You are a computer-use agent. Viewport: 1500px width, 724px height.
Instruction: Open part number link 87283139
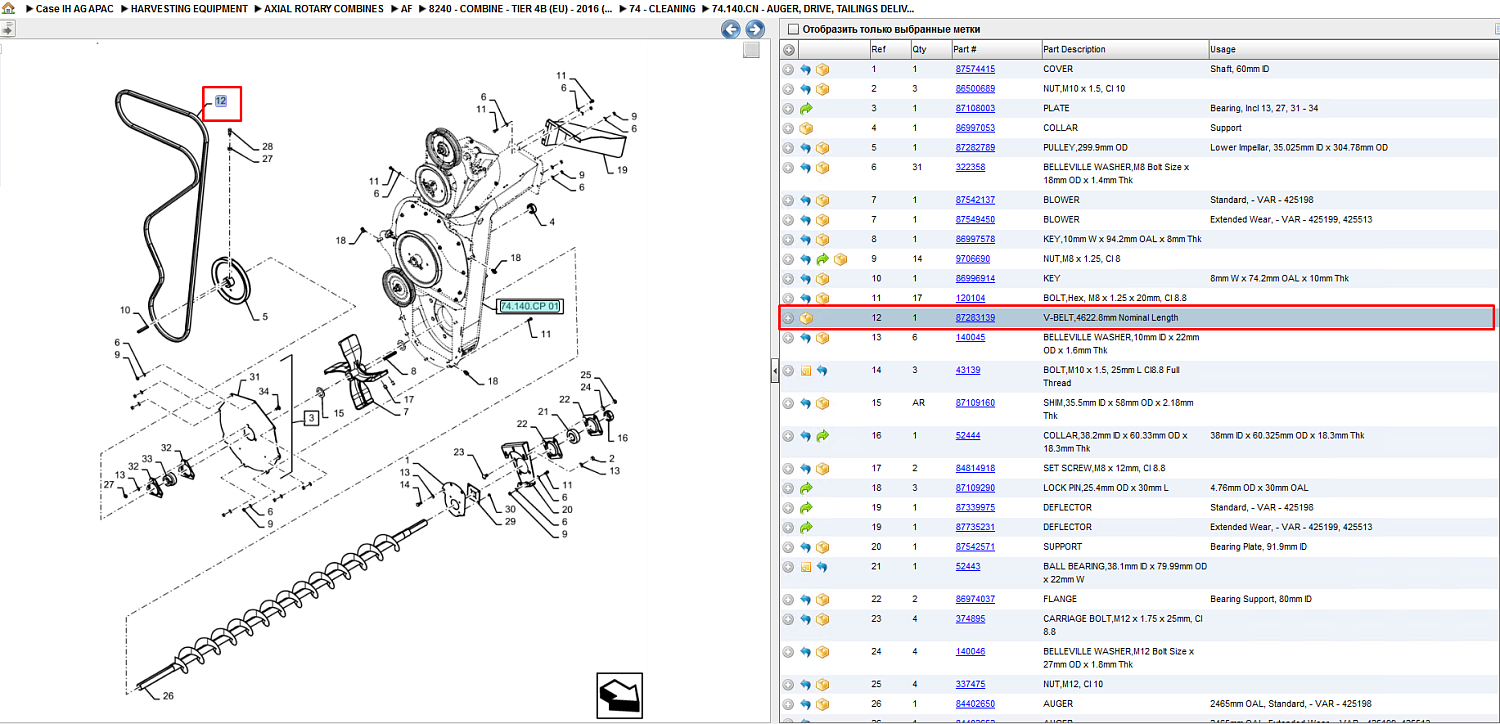975,318
